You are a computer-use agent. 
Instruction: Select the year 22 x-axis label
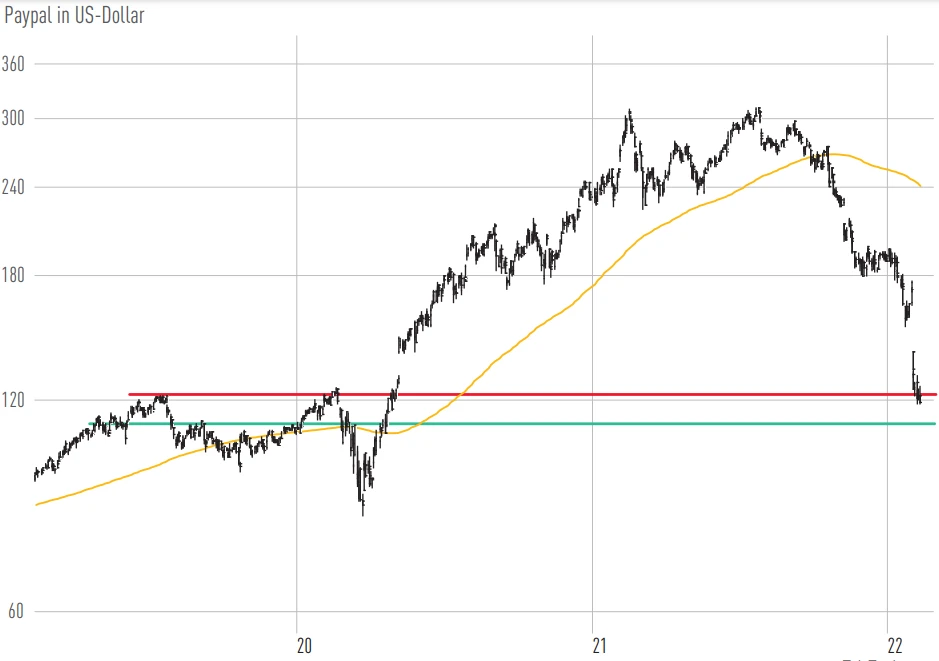[896, 643]
